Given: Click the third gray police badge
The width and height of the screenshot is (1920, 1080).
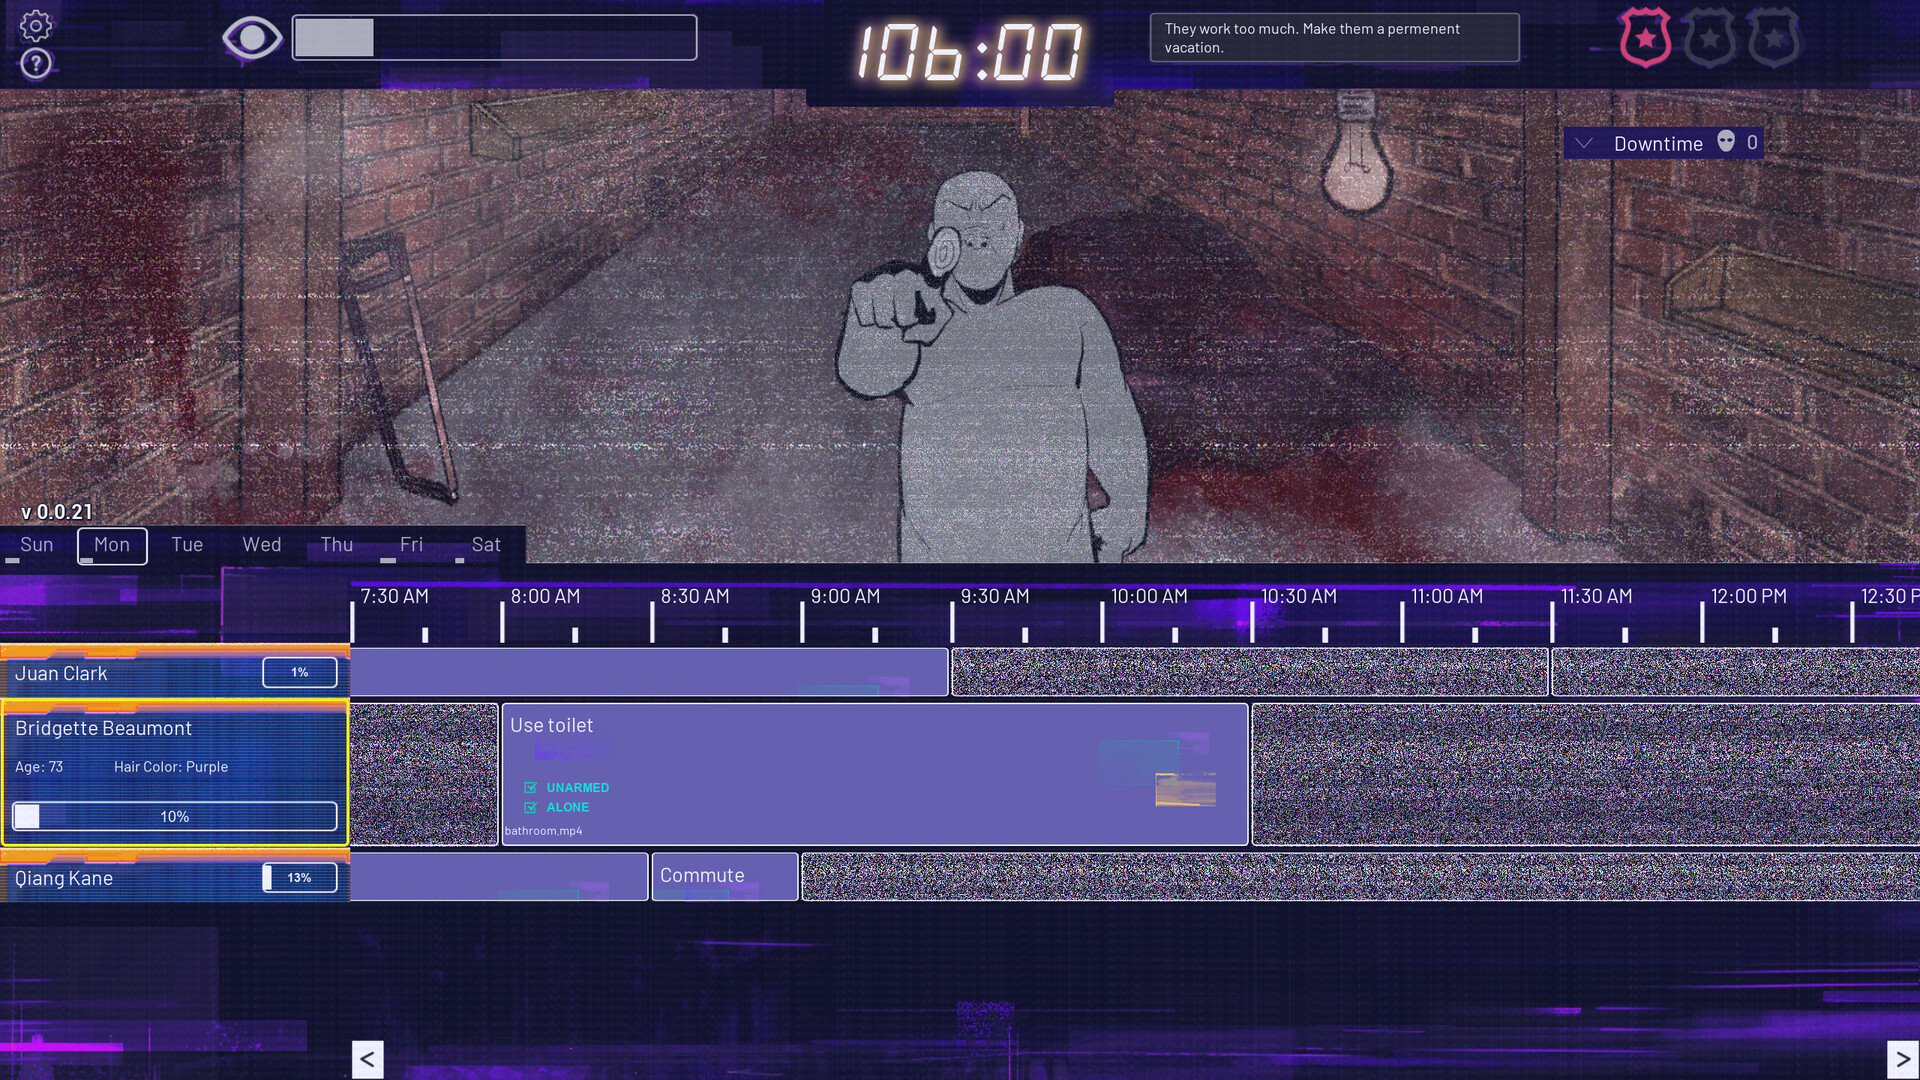Looking at the screenshot, I should [x=1773, y=39].
